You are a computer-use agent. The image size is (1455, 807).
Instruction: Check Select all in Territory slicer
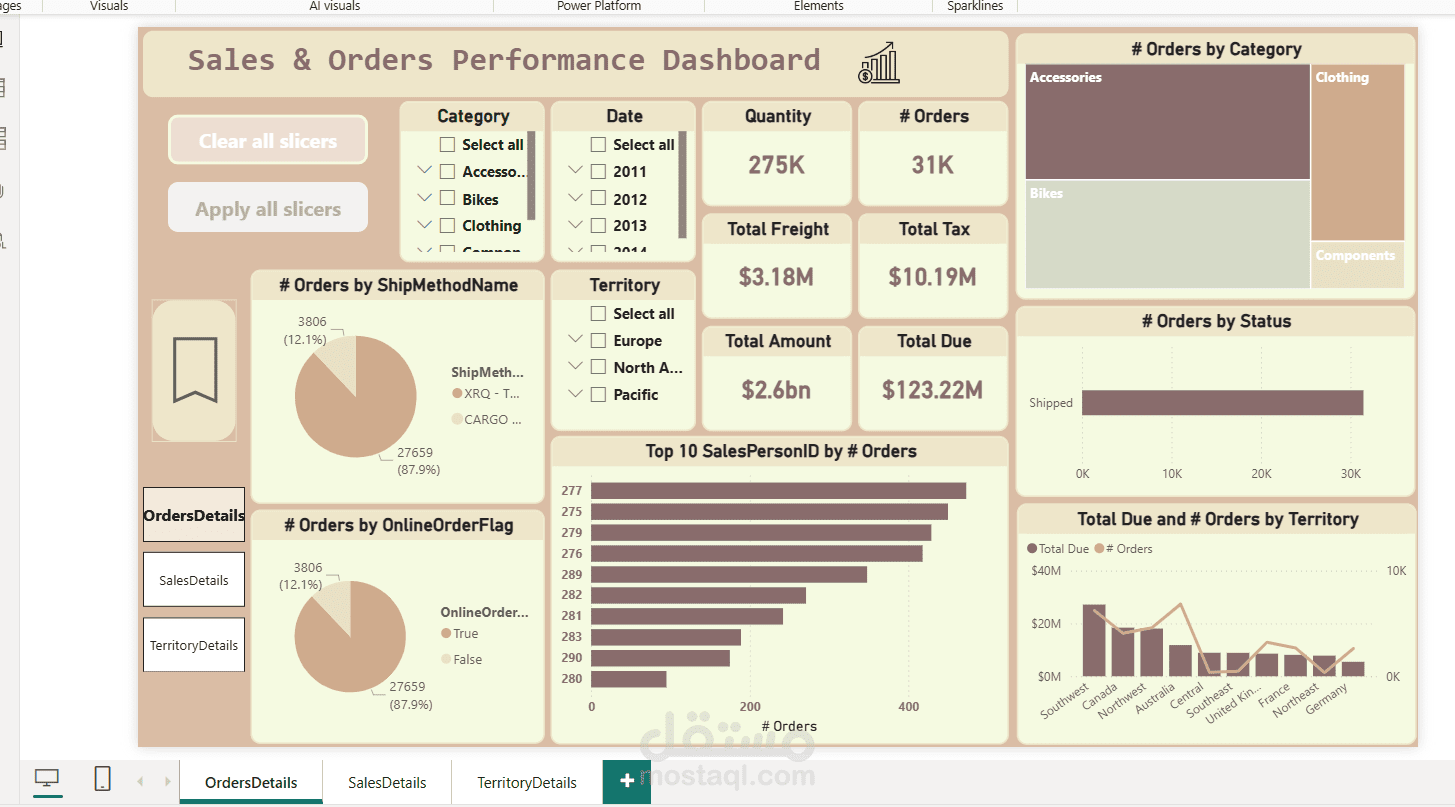point(598,314)
